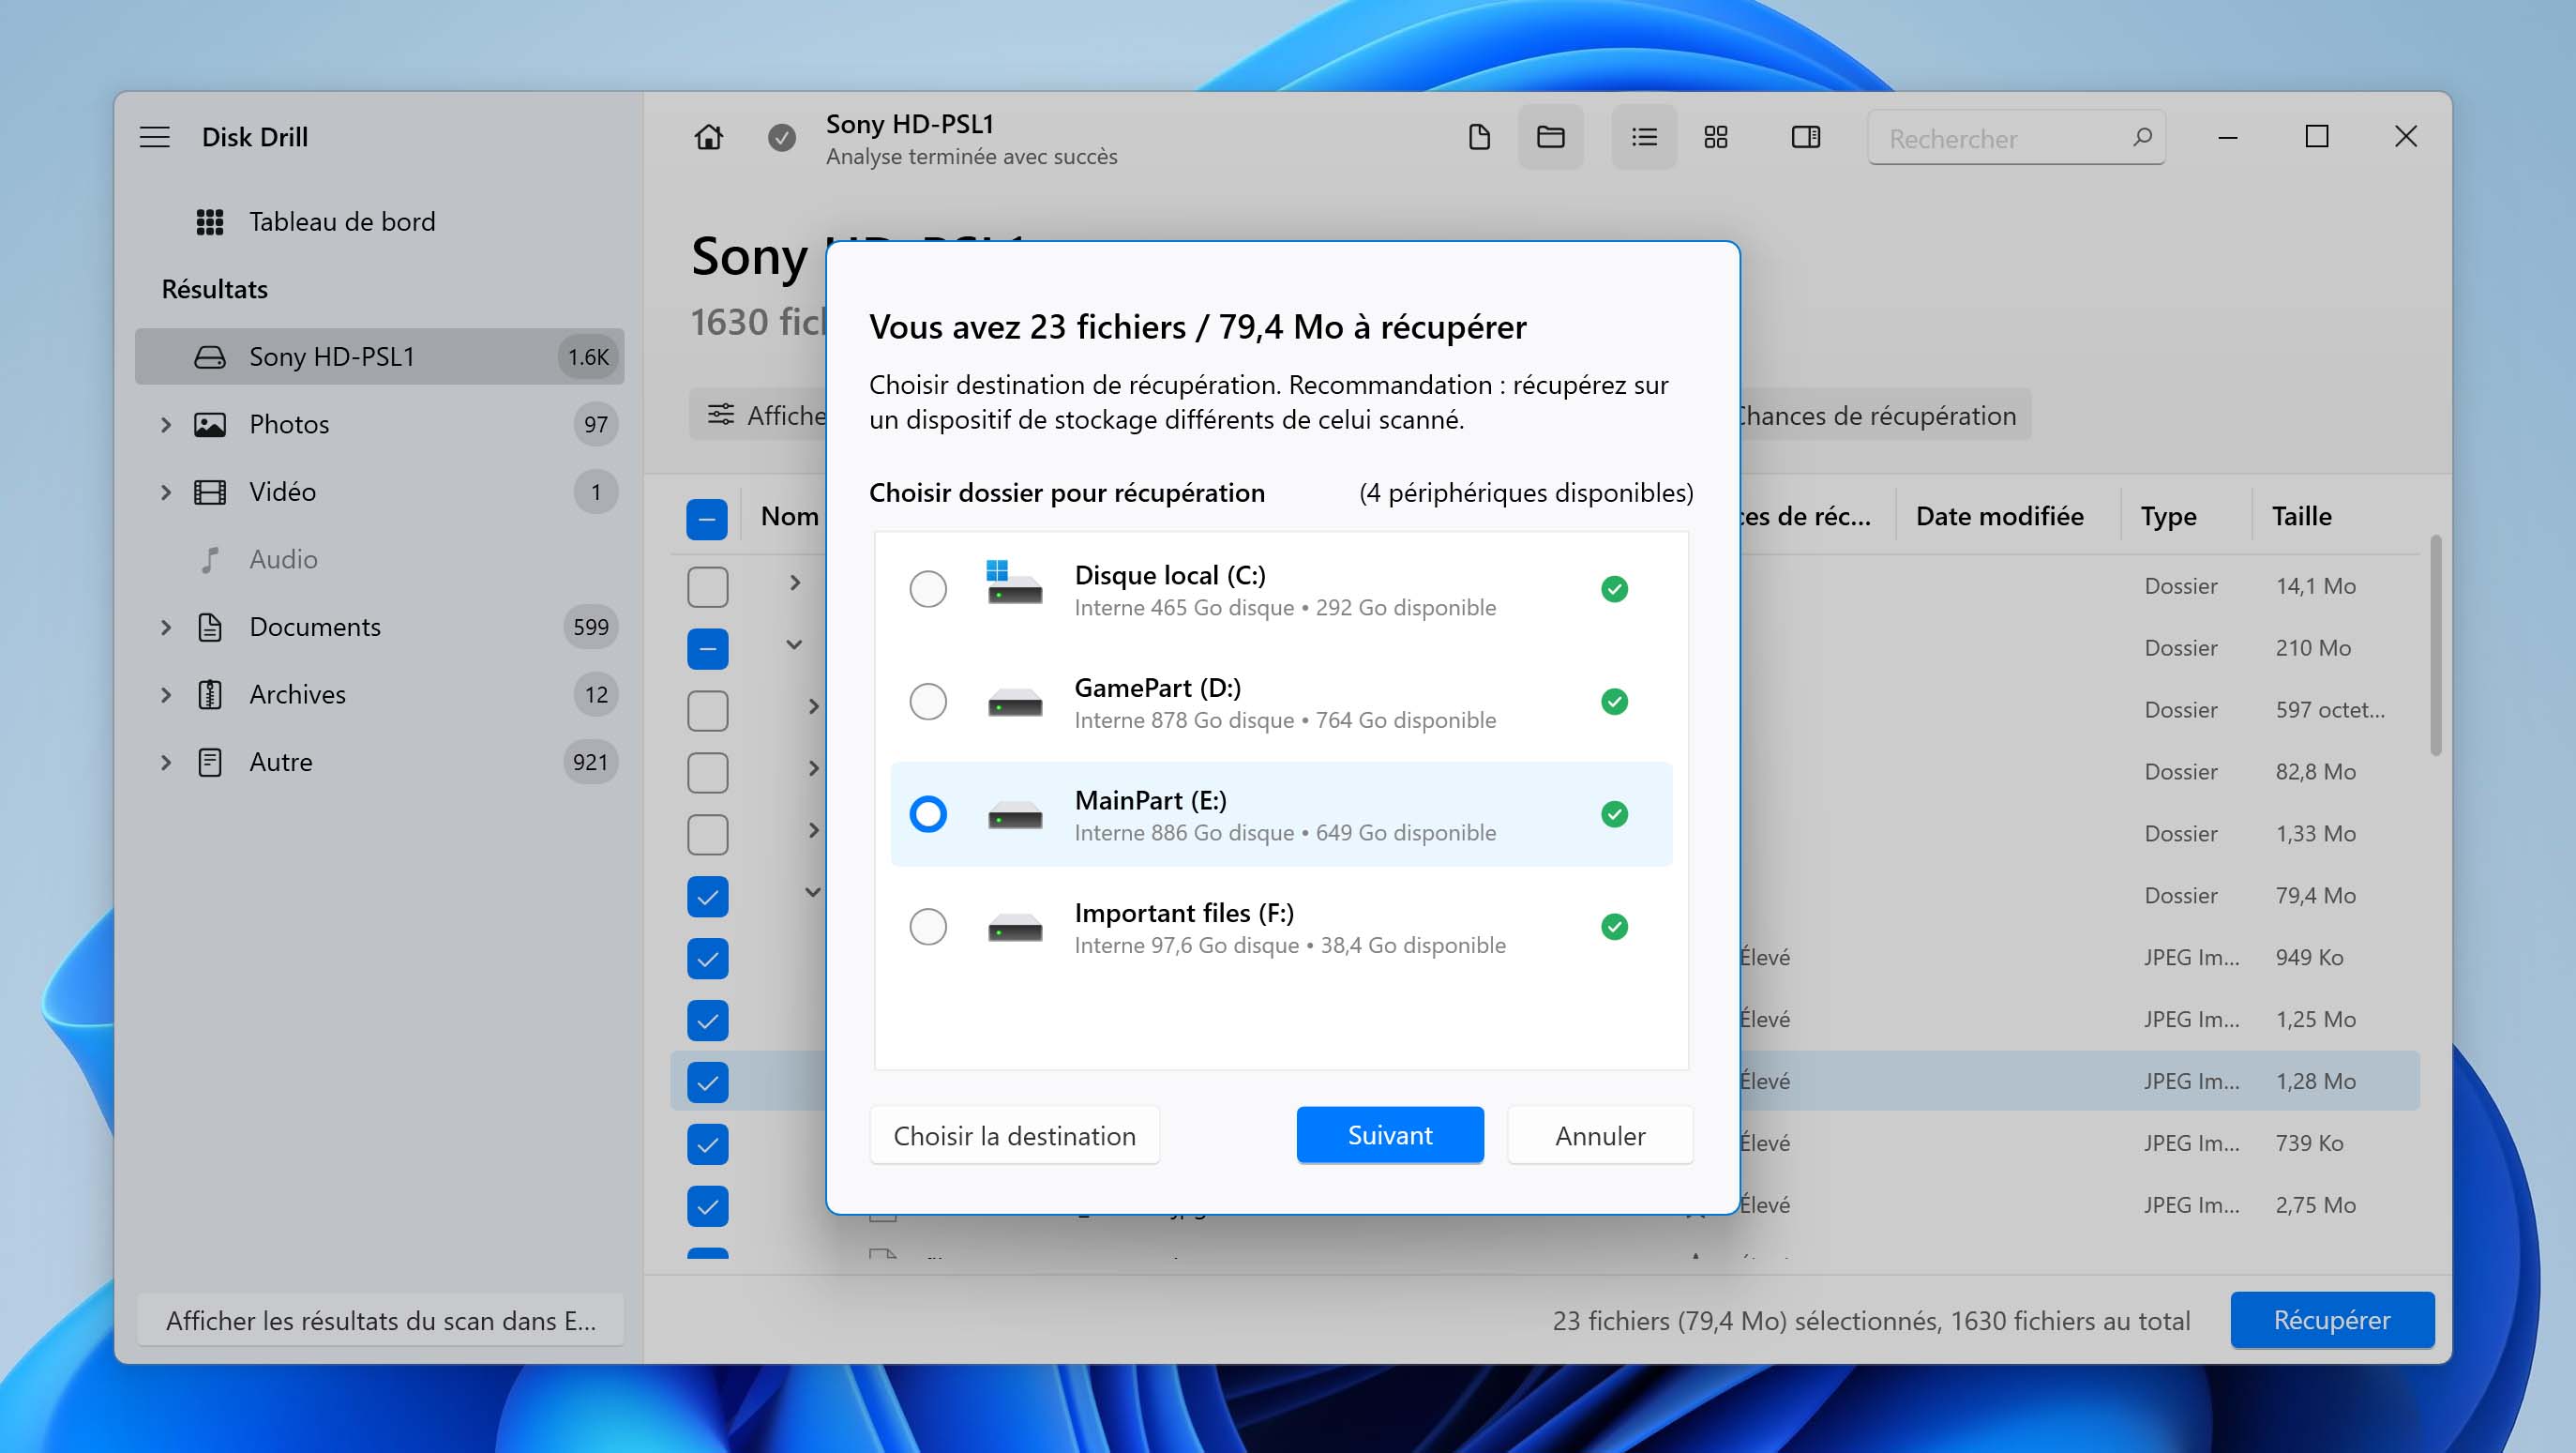Screen dimensions: 2576x1453
Task: Uncheck the 949 Ko JPEG row checkbox
Action: point(707,959)
